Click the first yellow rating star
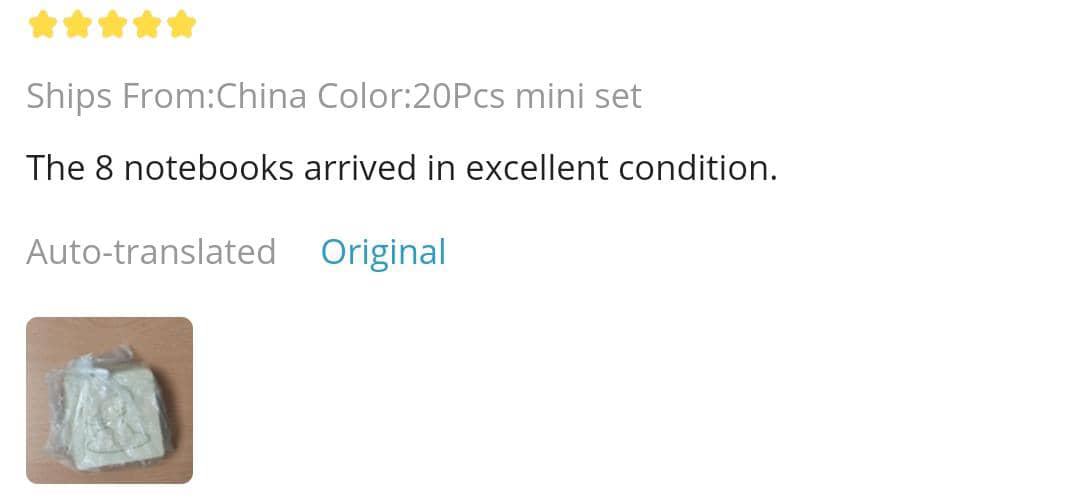The height and width of the screenshot is (504, 1080). (x=42, y=24)
